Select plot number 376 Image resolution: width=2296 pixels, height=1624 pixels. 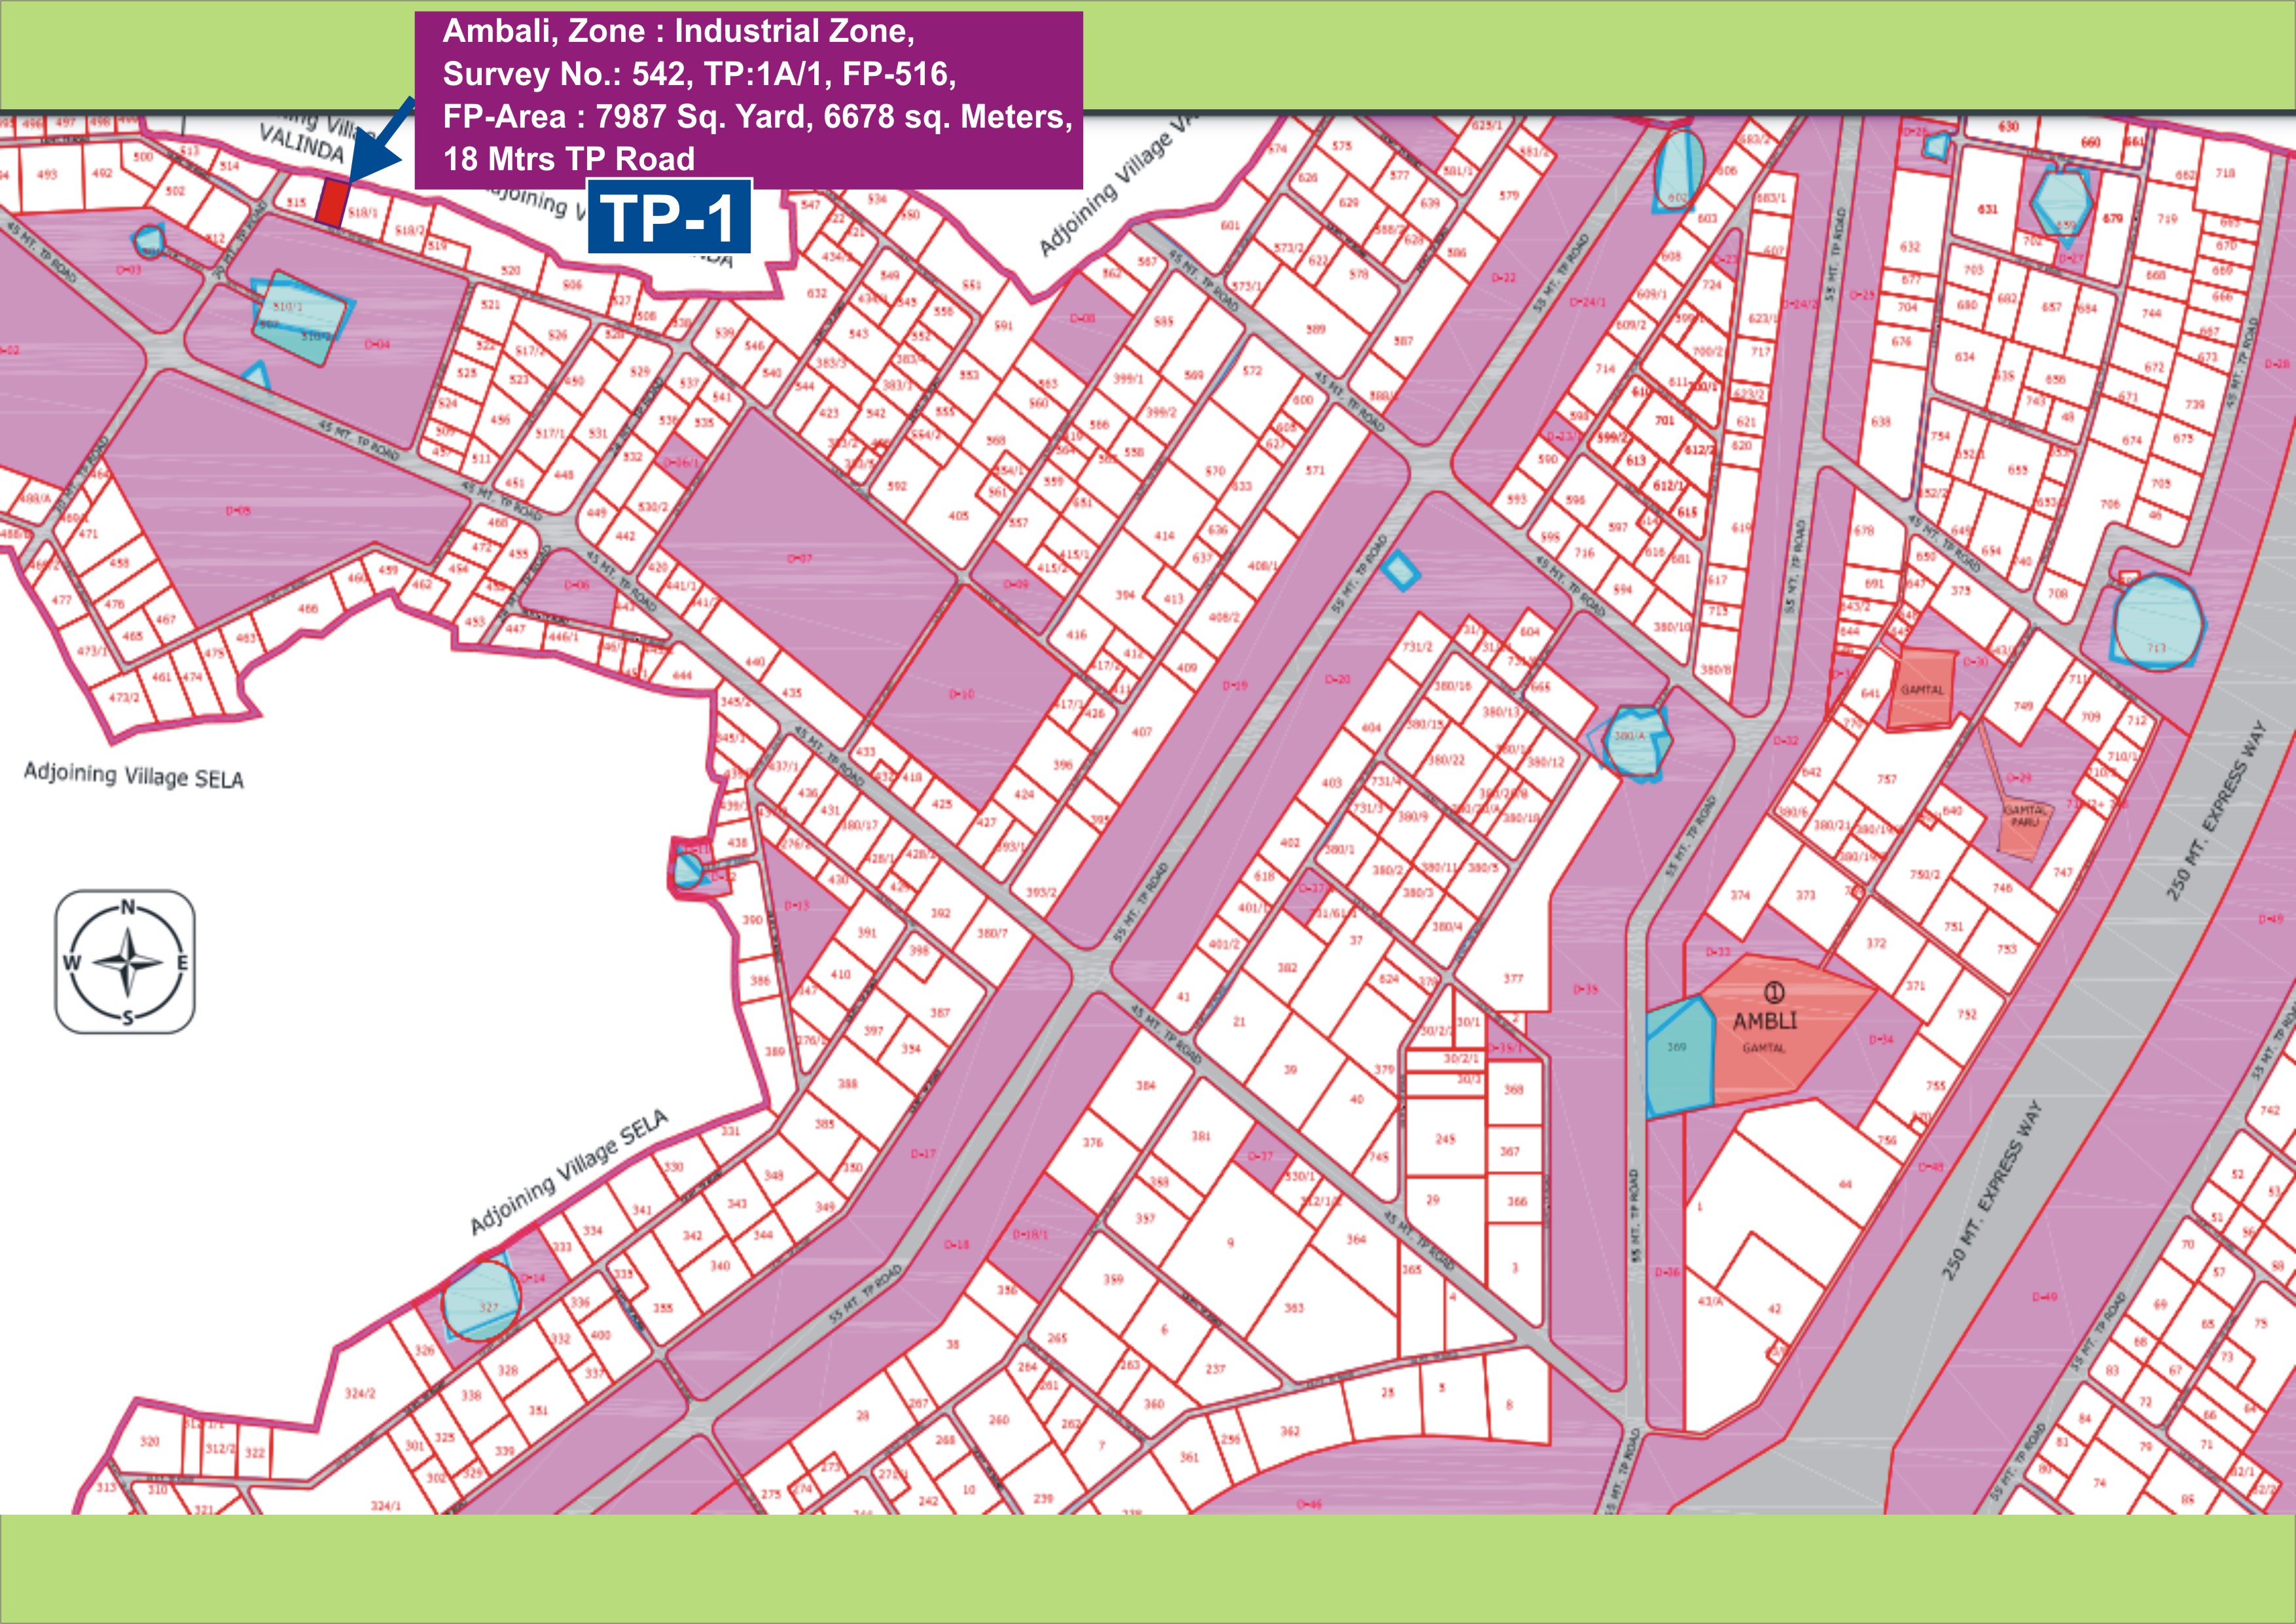click(x=1092, y=1142)
